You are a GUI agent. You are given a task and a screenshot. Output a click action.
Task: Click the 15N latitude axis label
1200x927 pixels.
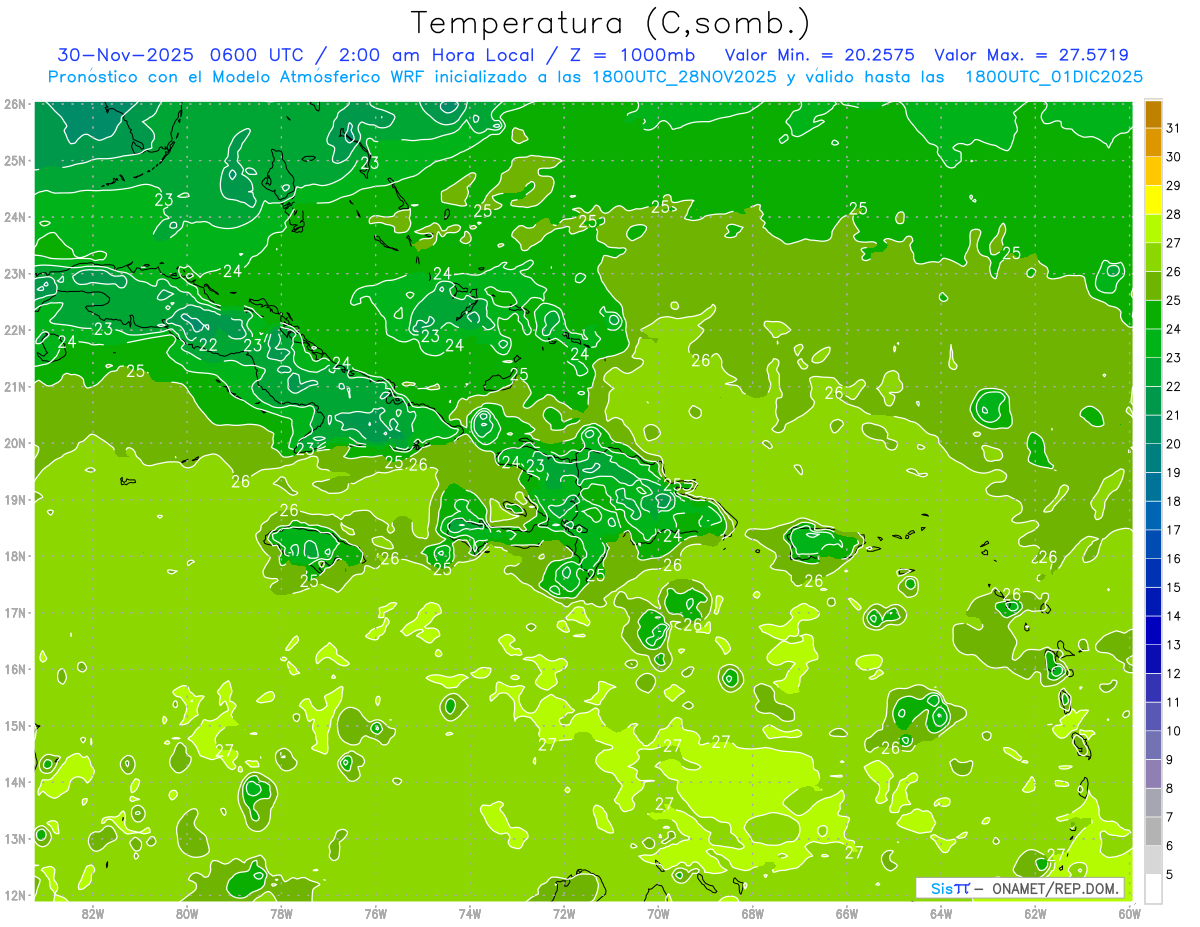(x=14, y=725)
